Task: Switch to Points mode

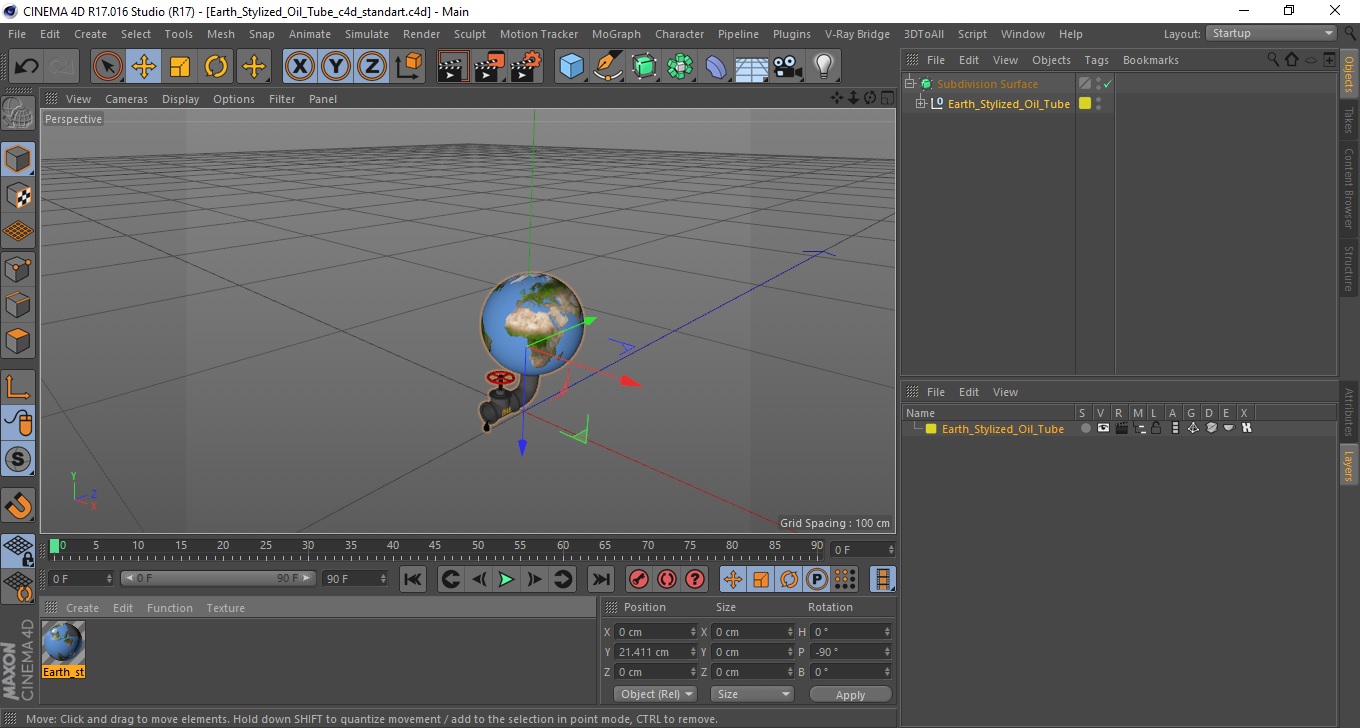Action: point(18,268)
